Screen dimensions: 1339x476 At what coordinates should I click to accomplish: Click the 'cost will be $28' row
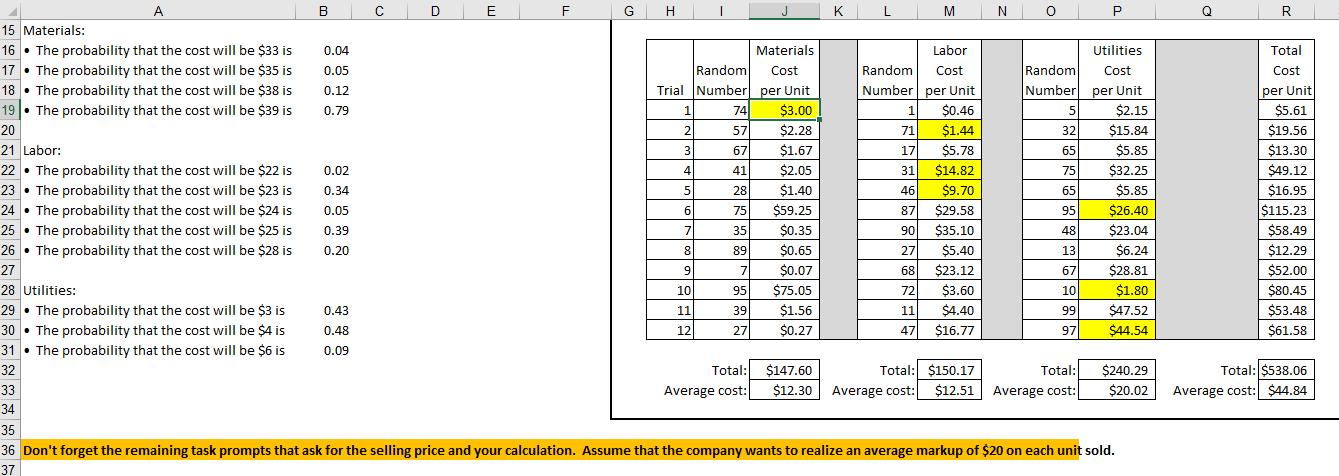[x=159, y=250]
